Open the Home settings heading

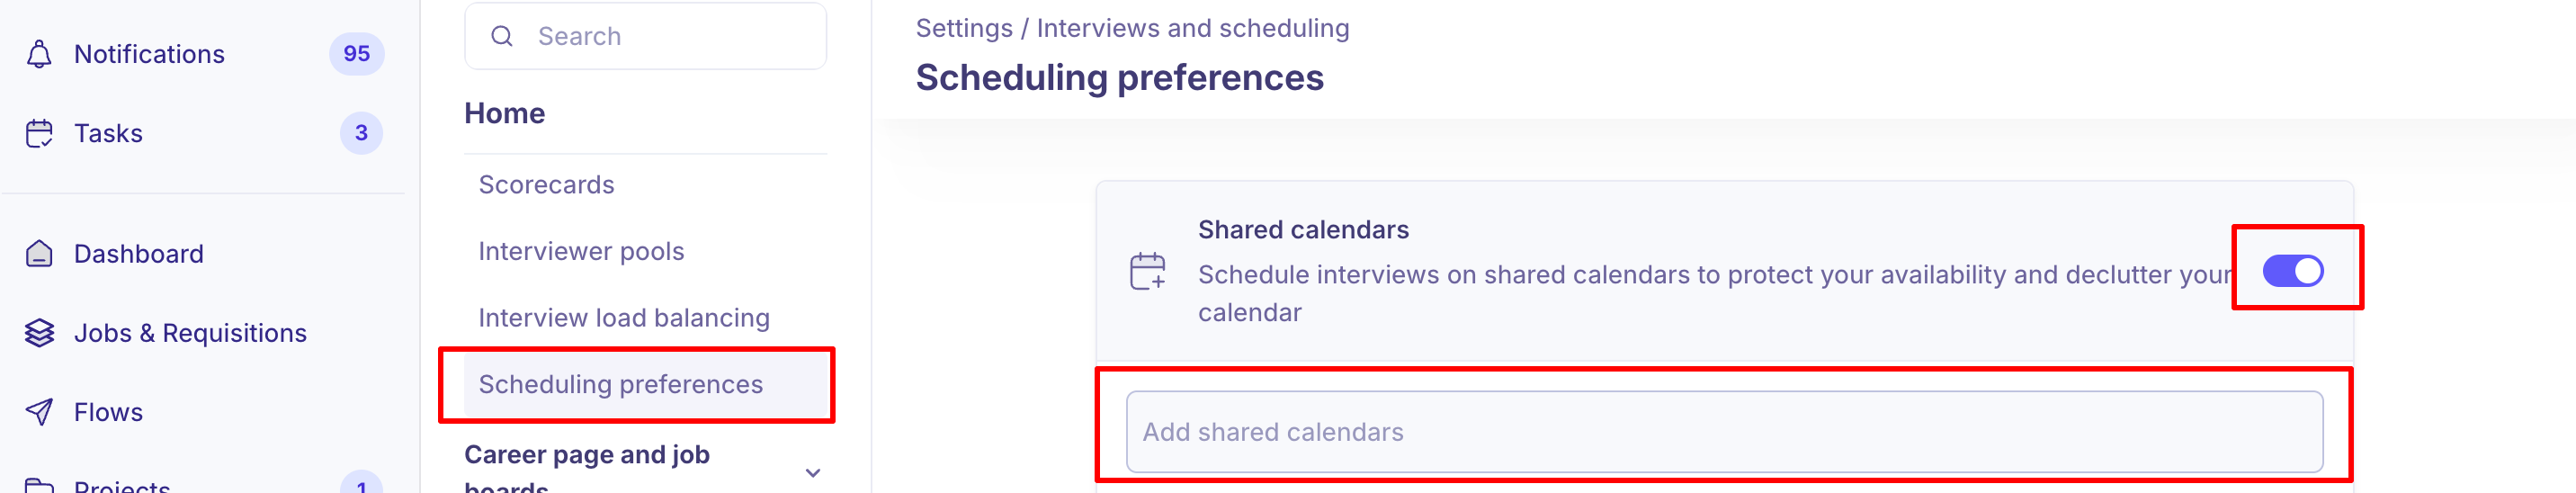(504, 114)
